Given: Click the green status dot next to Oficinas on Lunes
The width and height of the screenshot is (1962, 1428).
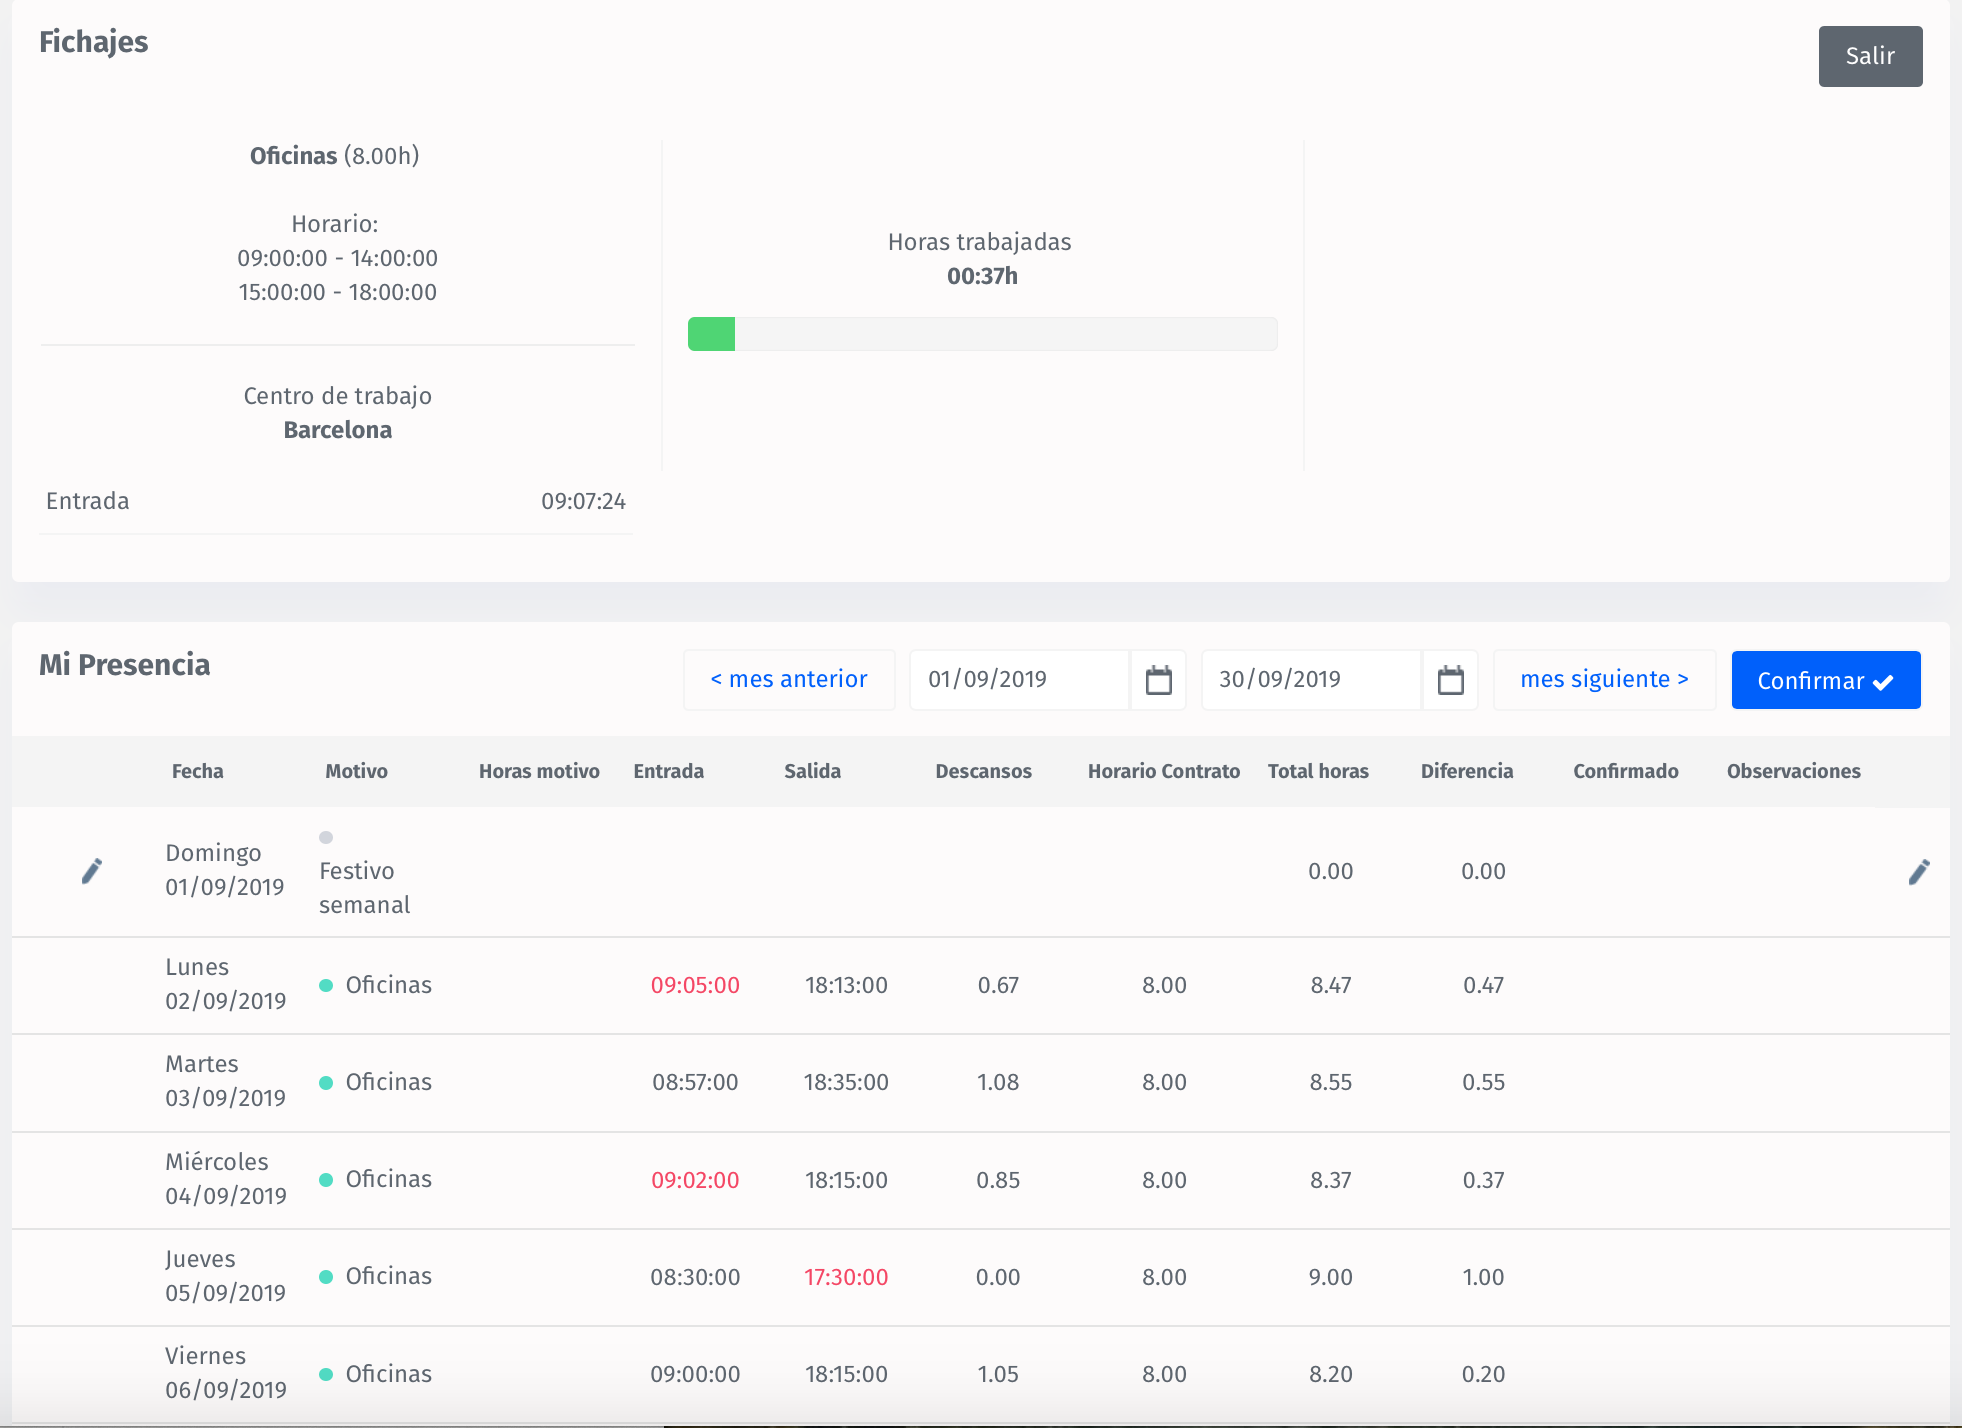Looking at the screenshot, I should (326, 984).
